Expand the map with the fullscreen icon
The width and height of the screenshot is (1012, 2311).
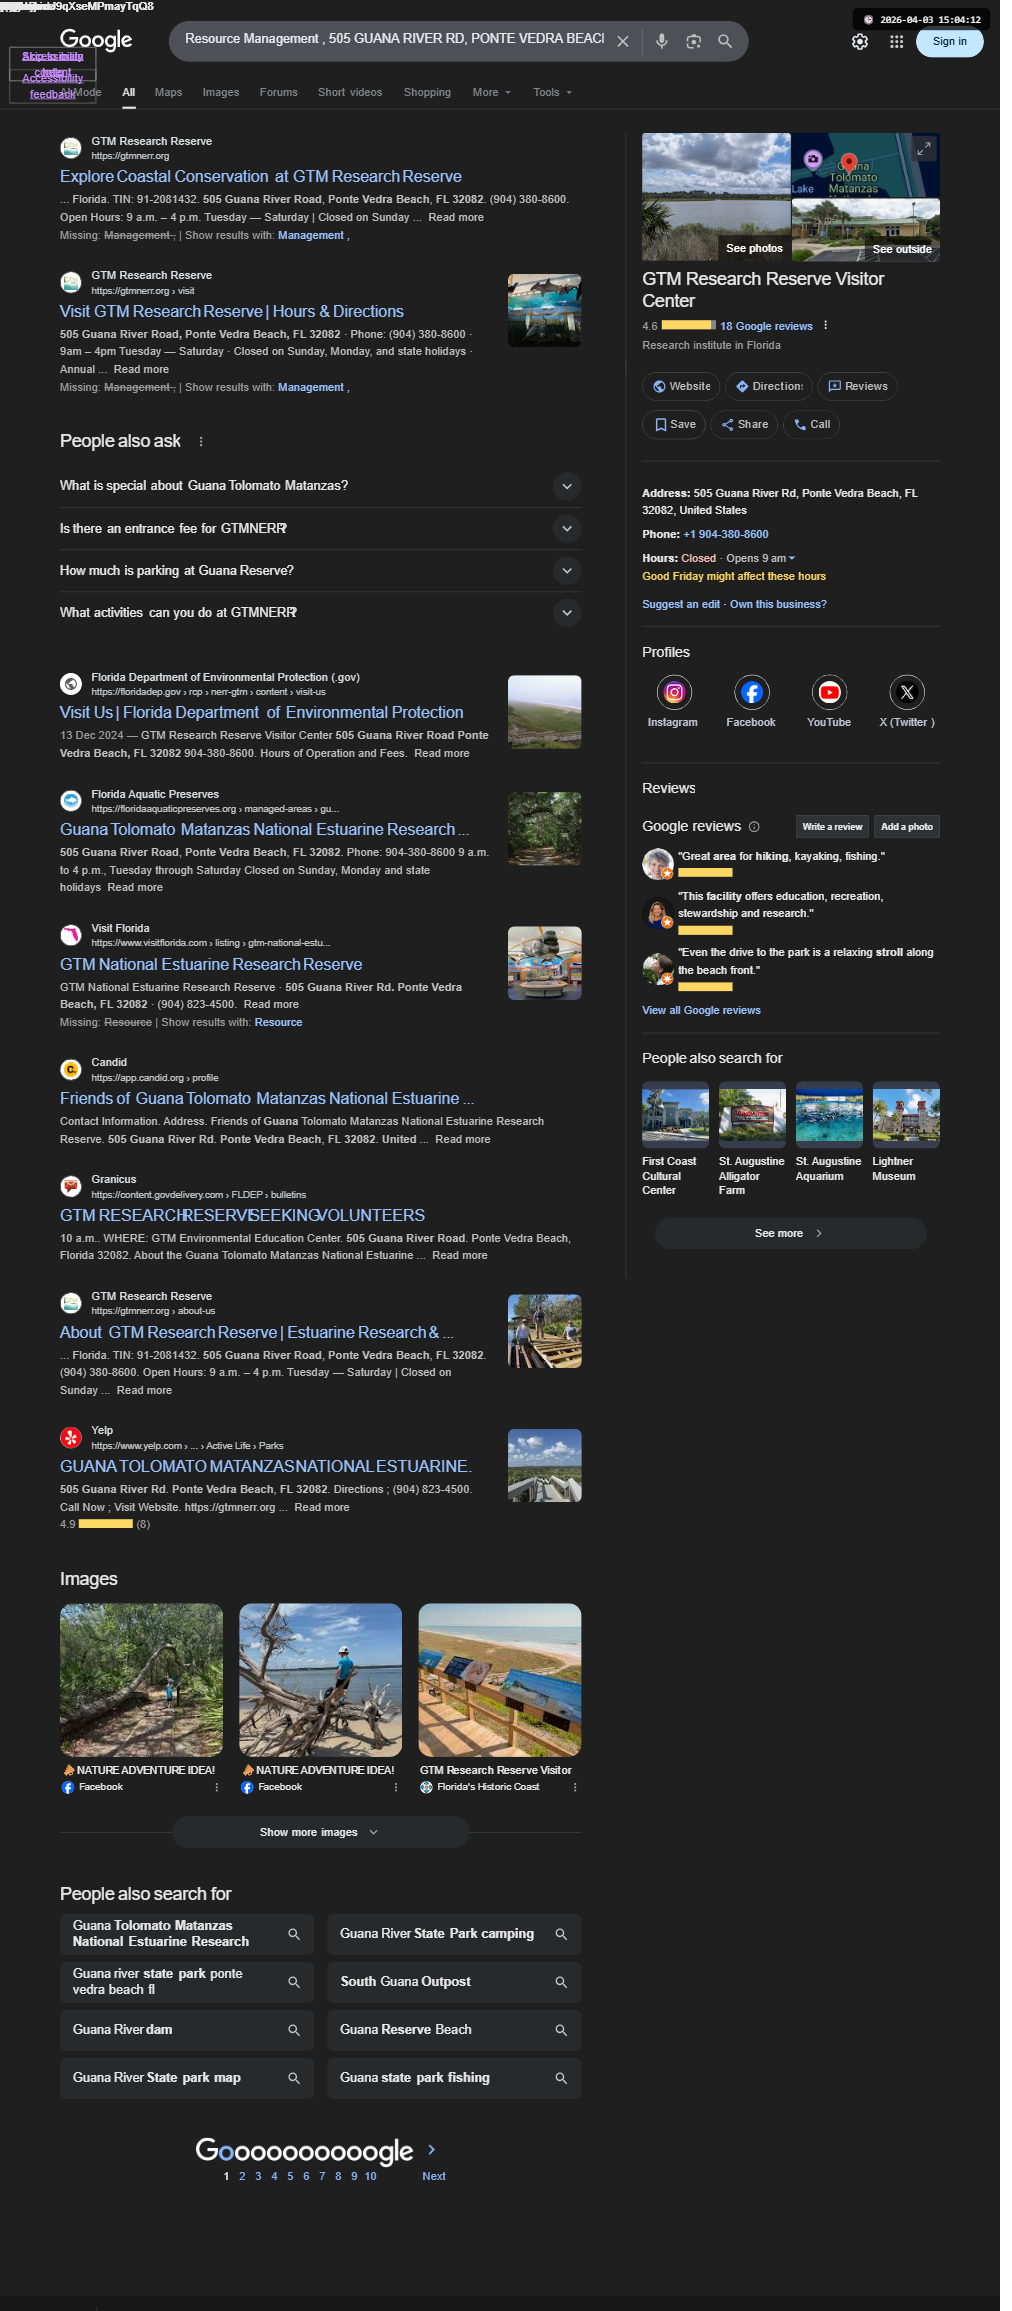(924, 148)
